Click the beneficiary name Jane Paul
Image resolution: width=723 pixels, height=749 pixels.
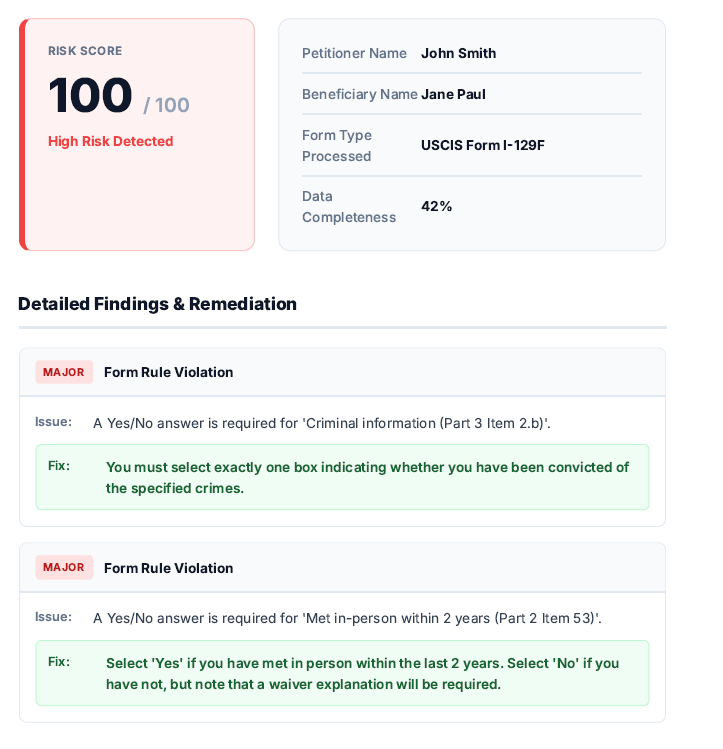point(453,94)
